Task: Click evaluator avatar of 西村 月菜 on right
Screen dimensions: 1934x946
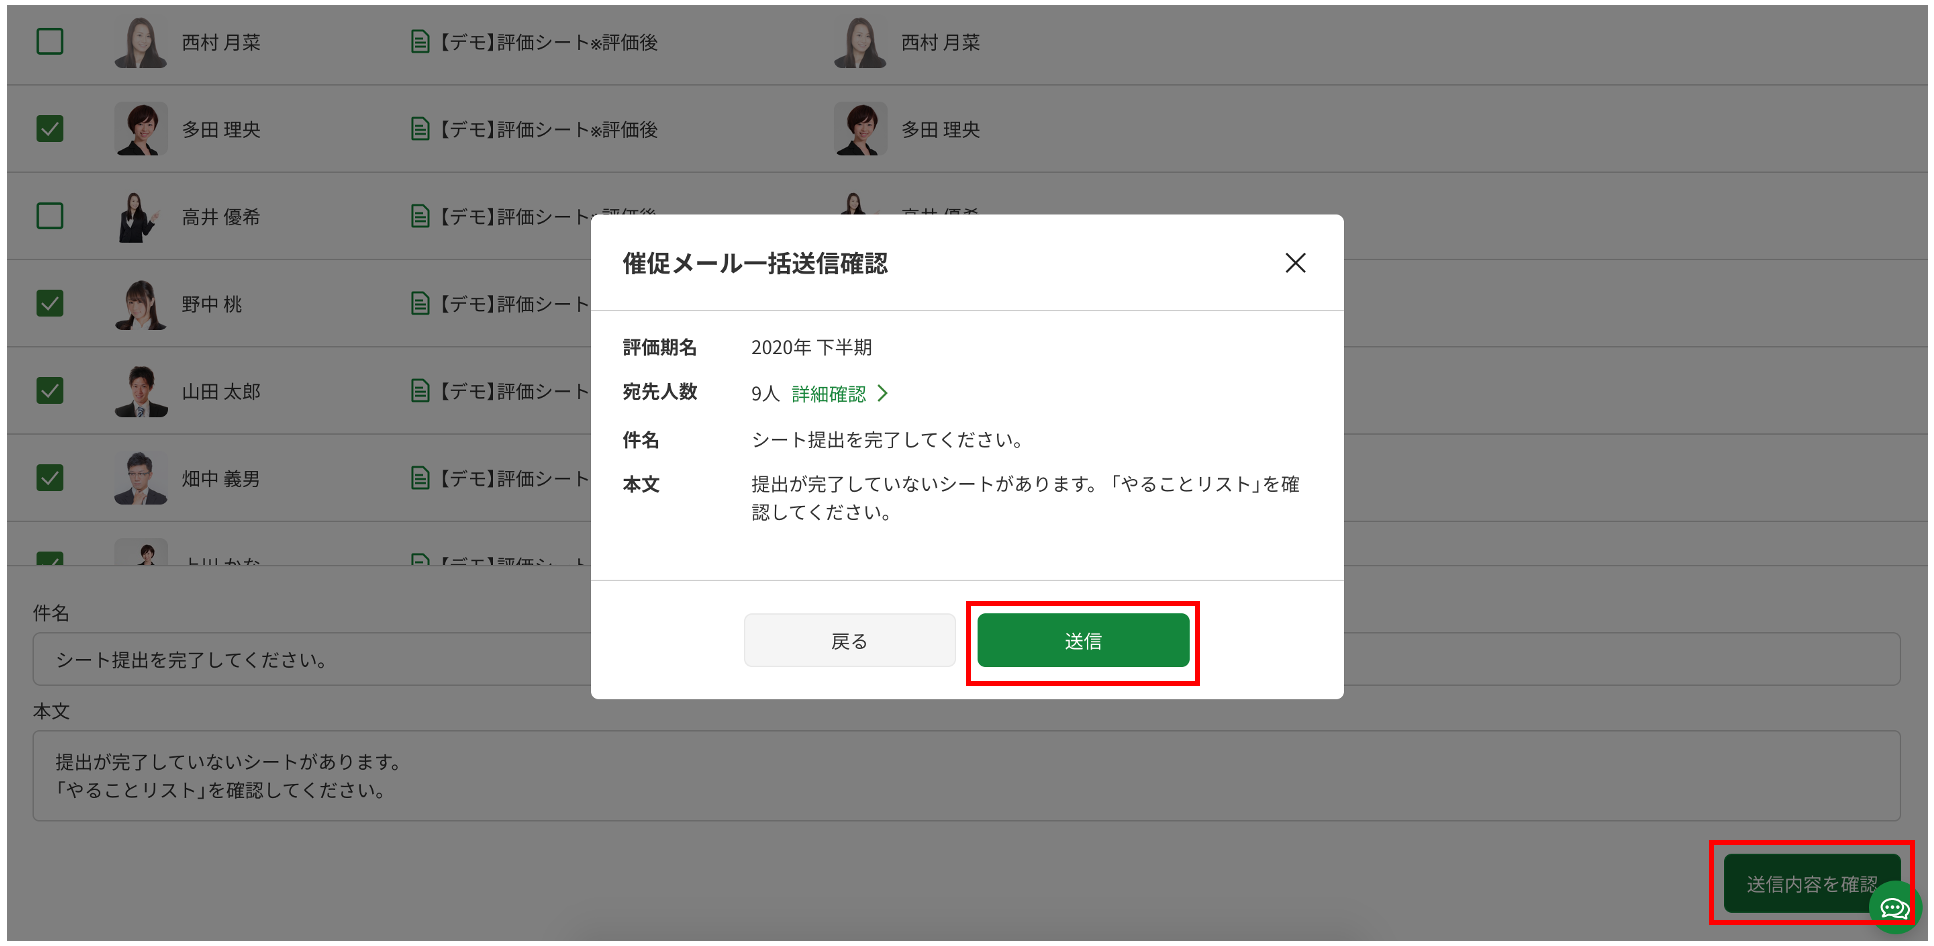Action: [861, 42]
